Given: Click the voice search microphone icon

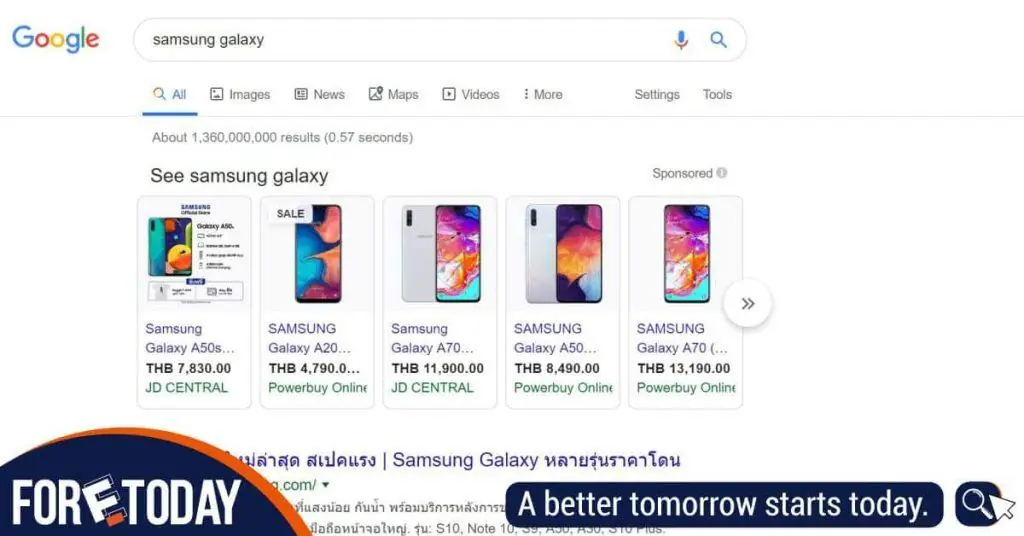Looking at the screenshot, I should [680, 40].
